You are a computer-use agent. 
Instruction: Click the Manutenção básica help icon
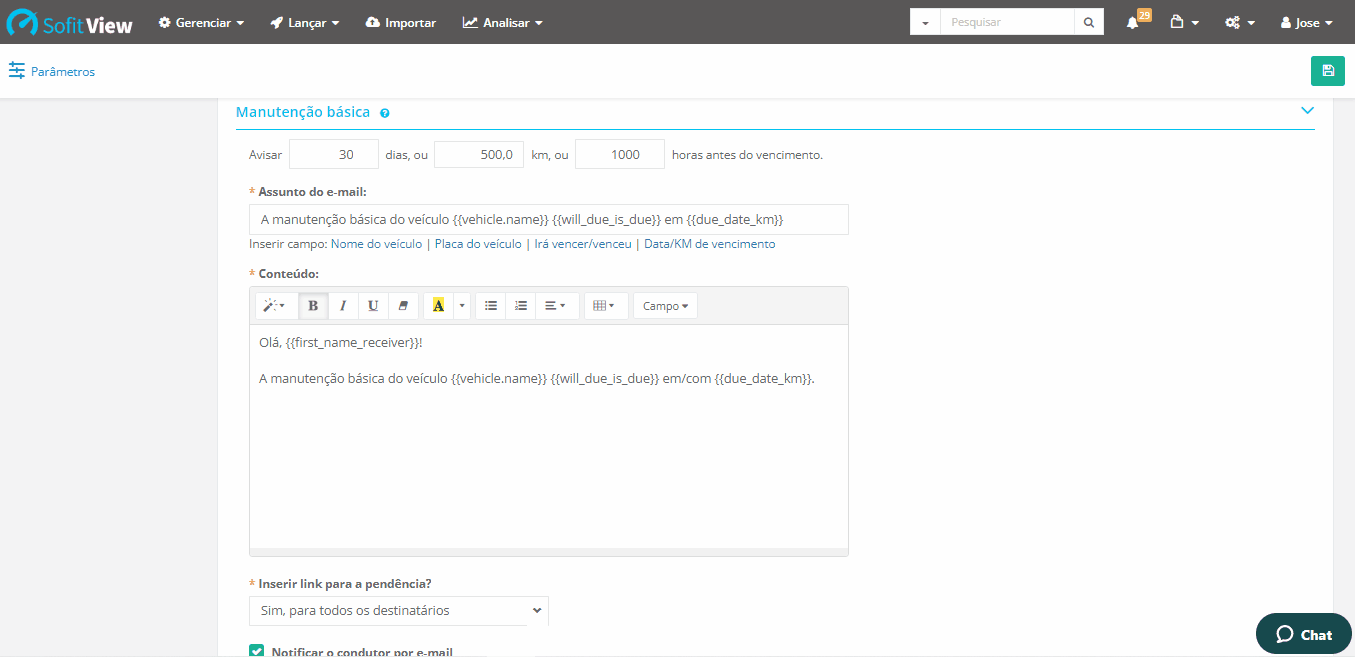coord(385,113)
